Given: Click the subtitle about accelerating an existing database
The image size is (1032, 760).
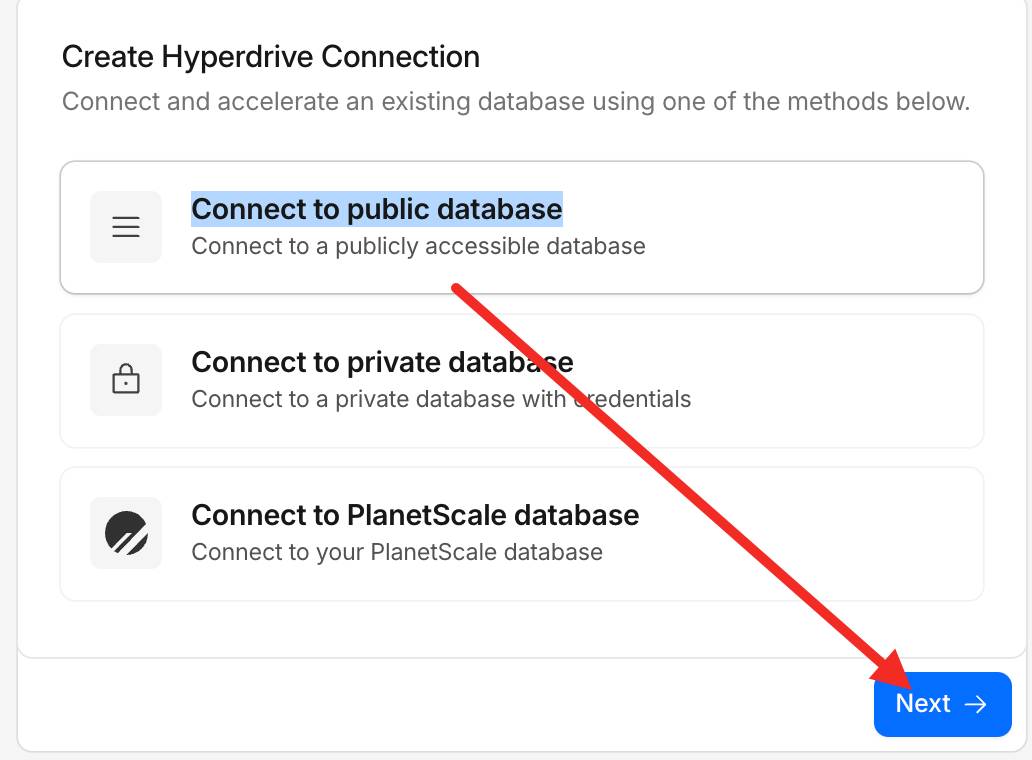Looking at the screenshot, I should pyautogui.click(x=516, y=102).
